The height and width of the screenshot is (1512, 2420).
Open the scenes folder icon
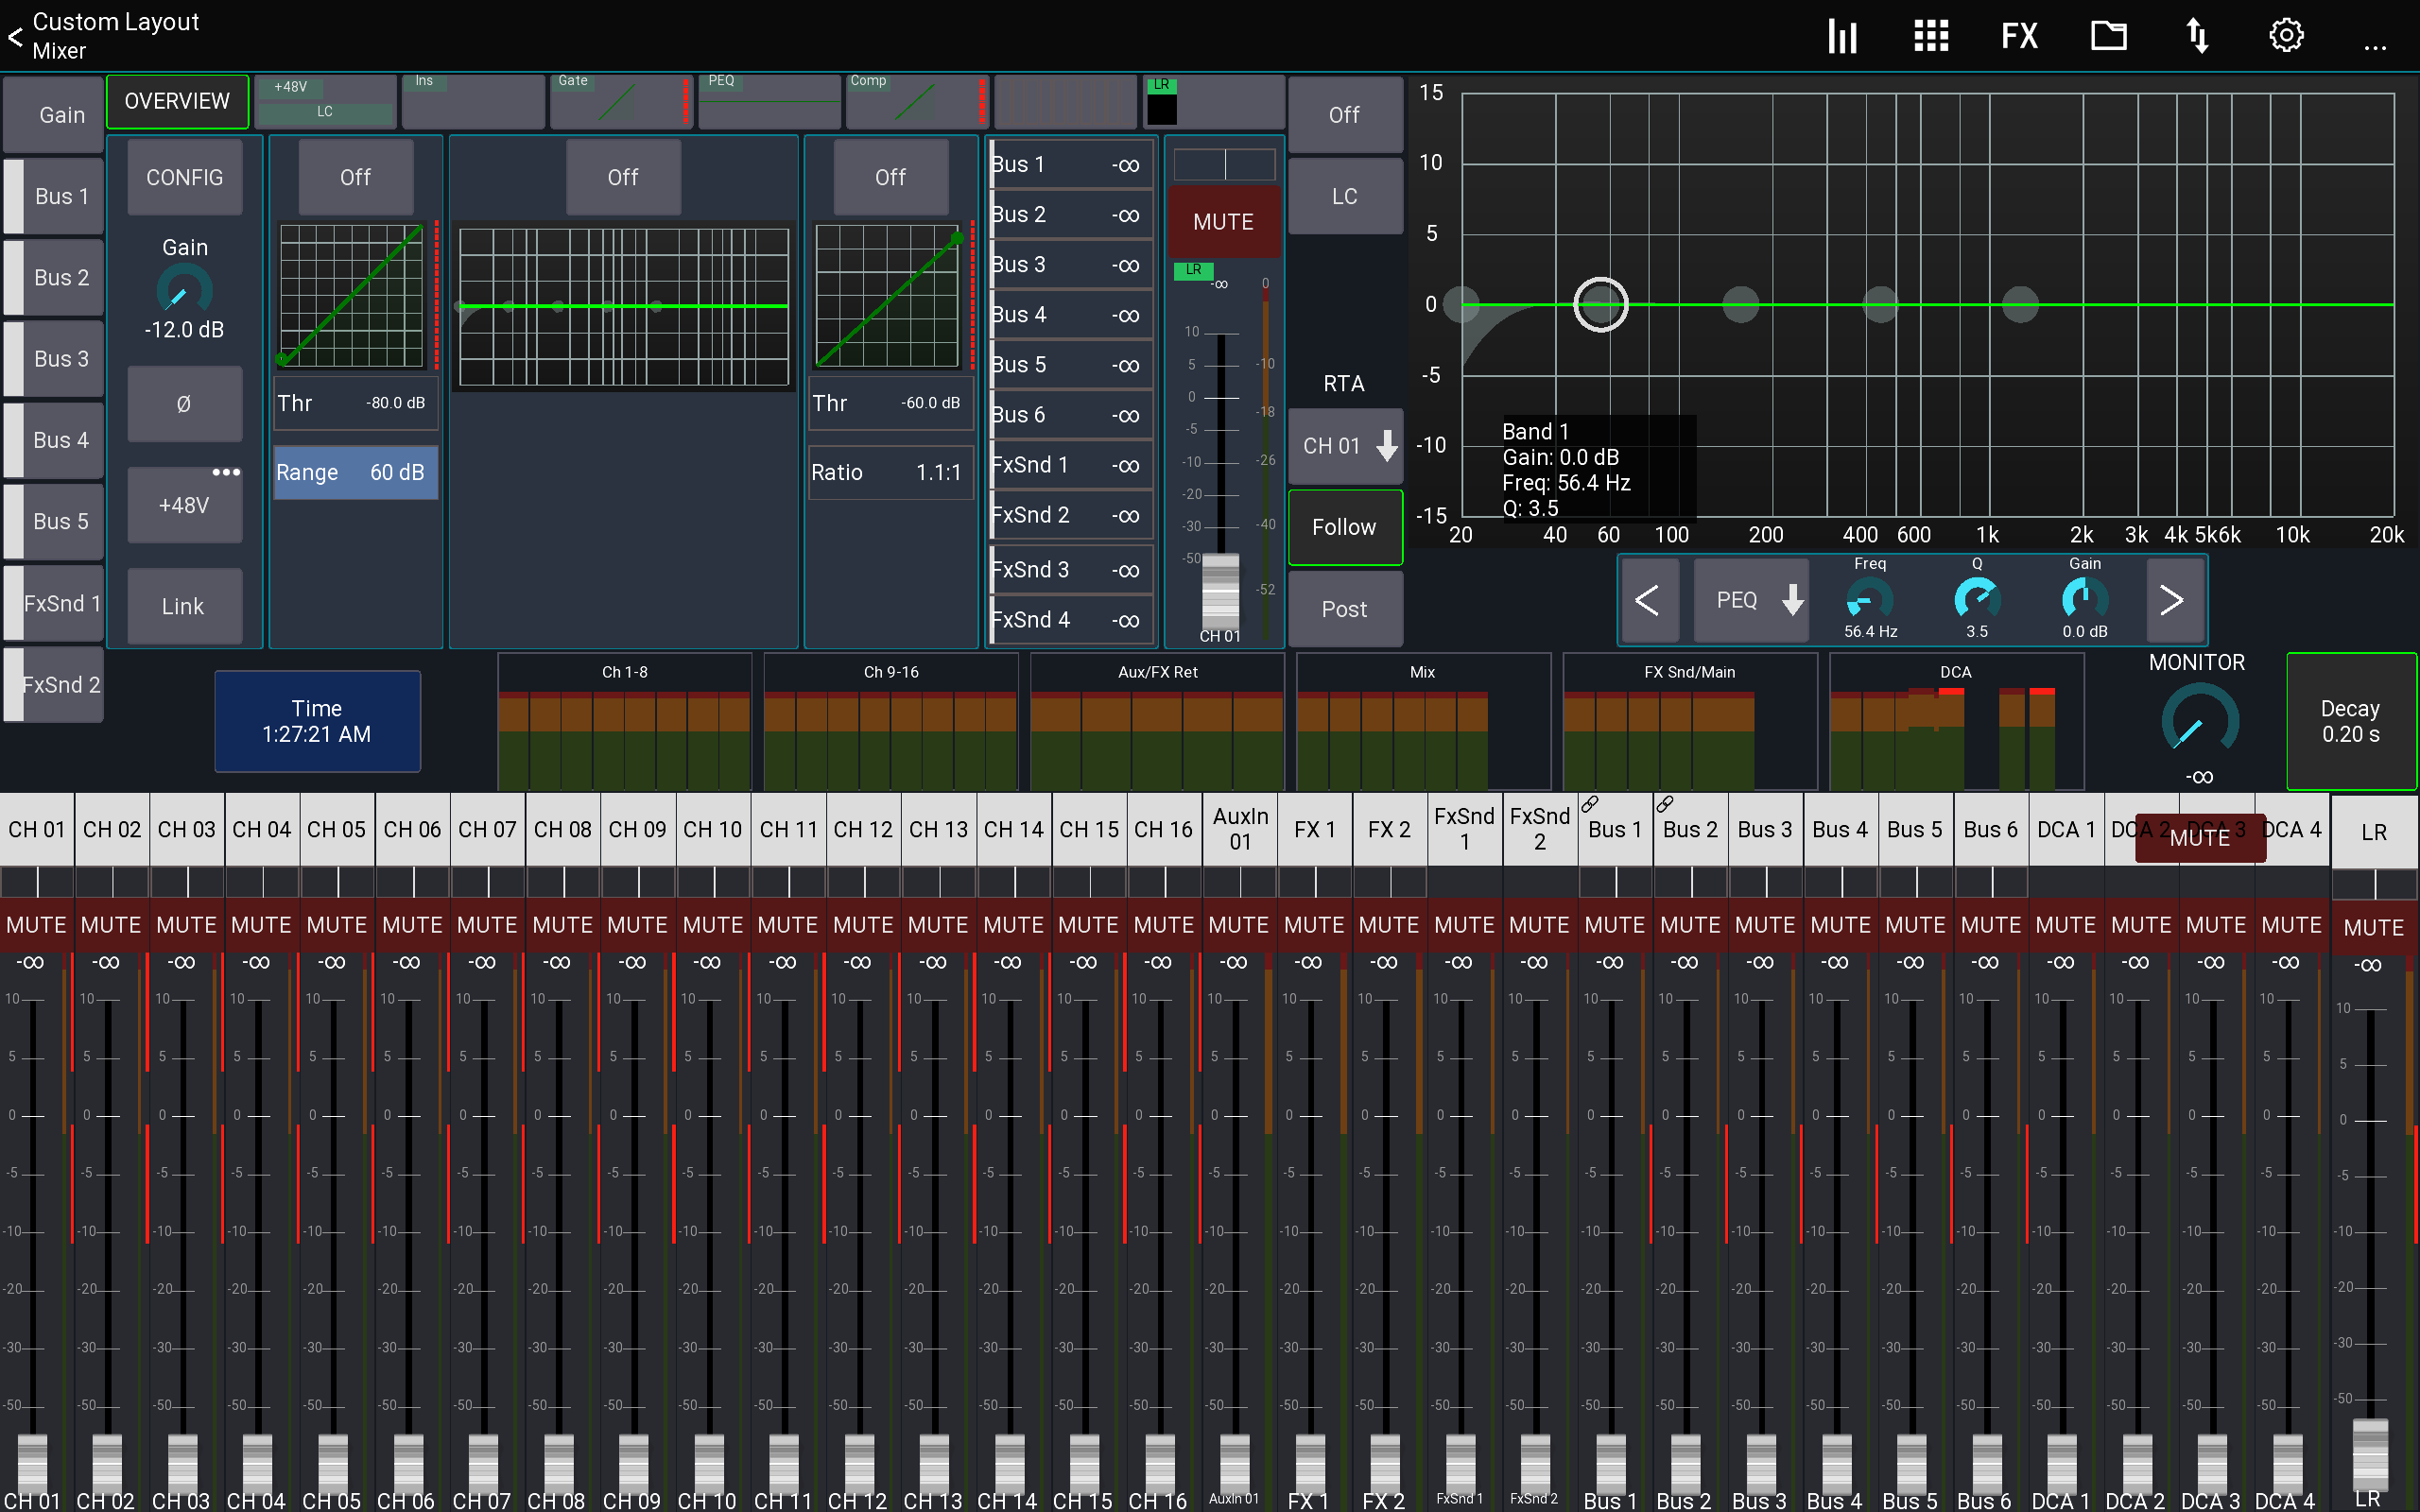[x=2110, y=35]
